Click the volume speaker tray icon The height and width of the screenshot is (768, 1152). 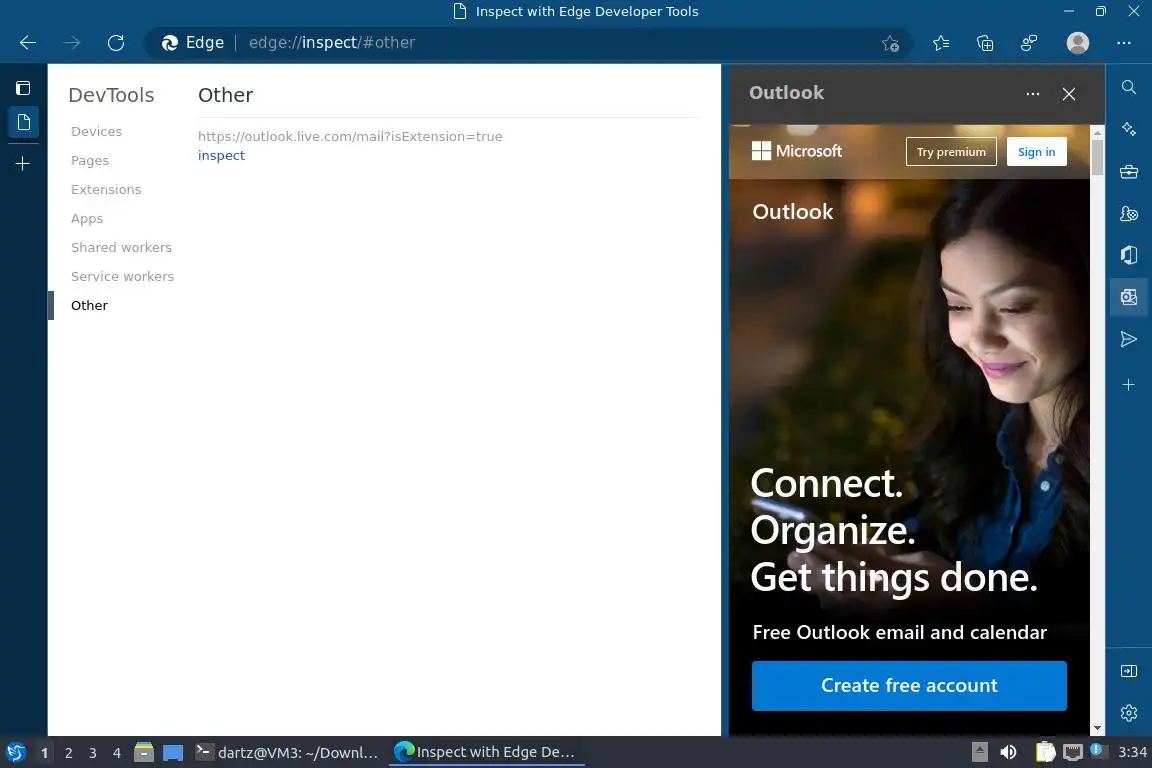click(1008, 753)
